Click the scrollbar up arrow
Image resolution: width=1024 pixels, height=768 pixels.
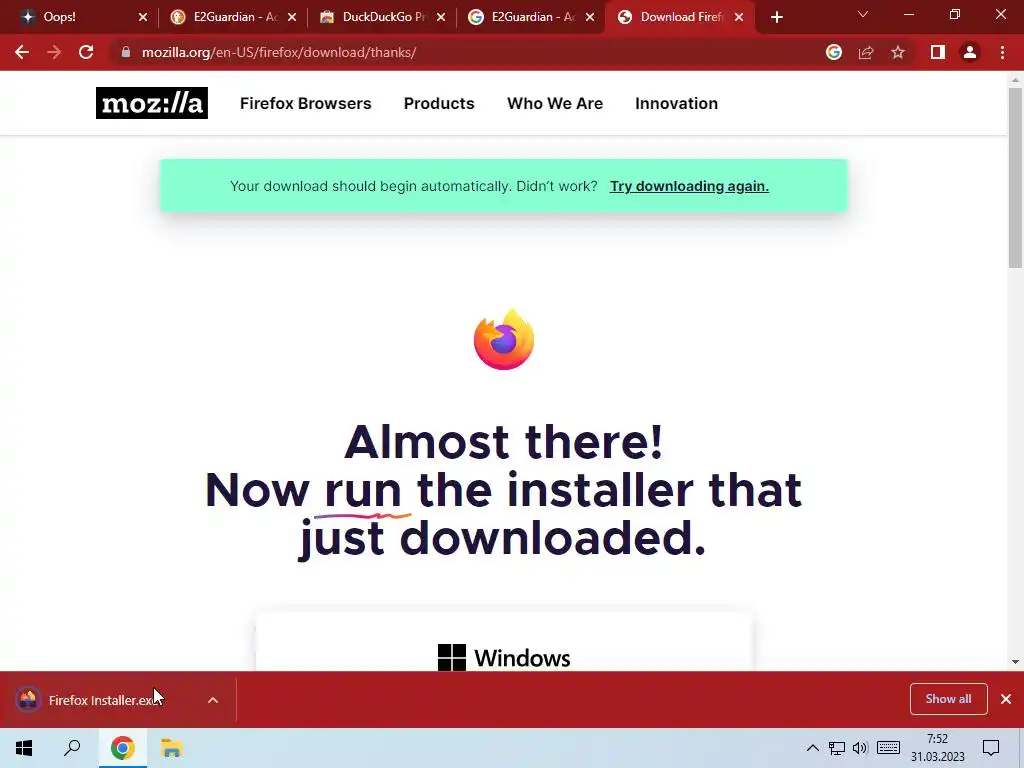pos(1015,80)
